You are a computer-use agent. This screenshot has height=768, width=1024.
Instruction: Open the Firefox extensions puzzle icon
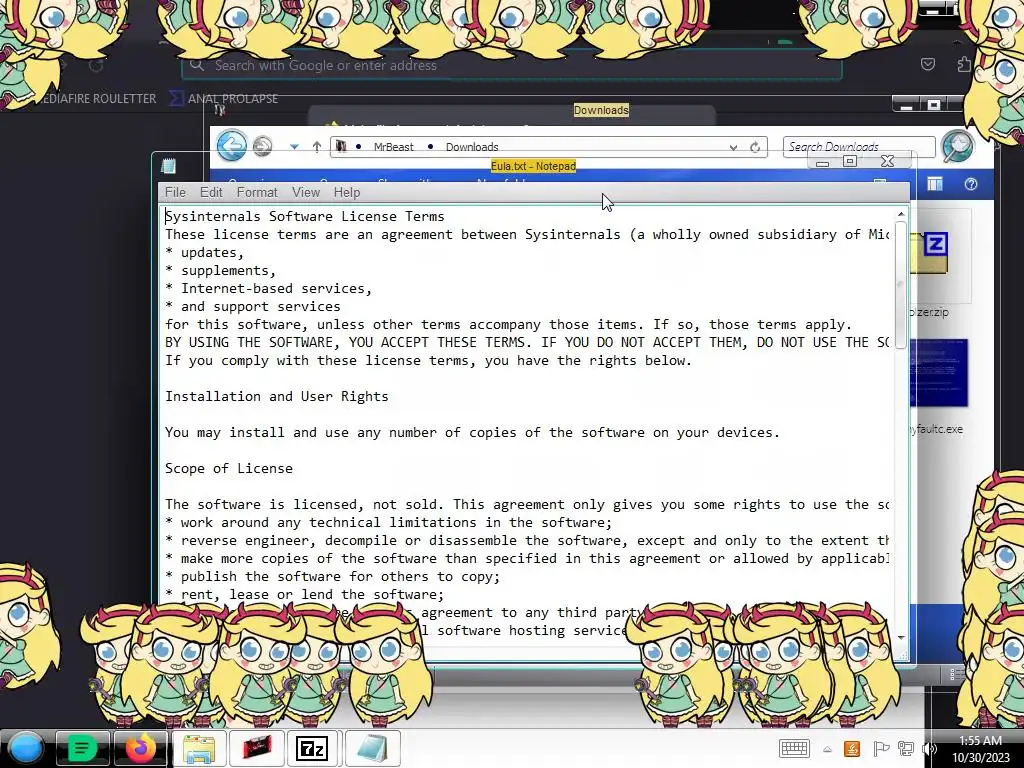pyautogui.click(x=964, y=64)
